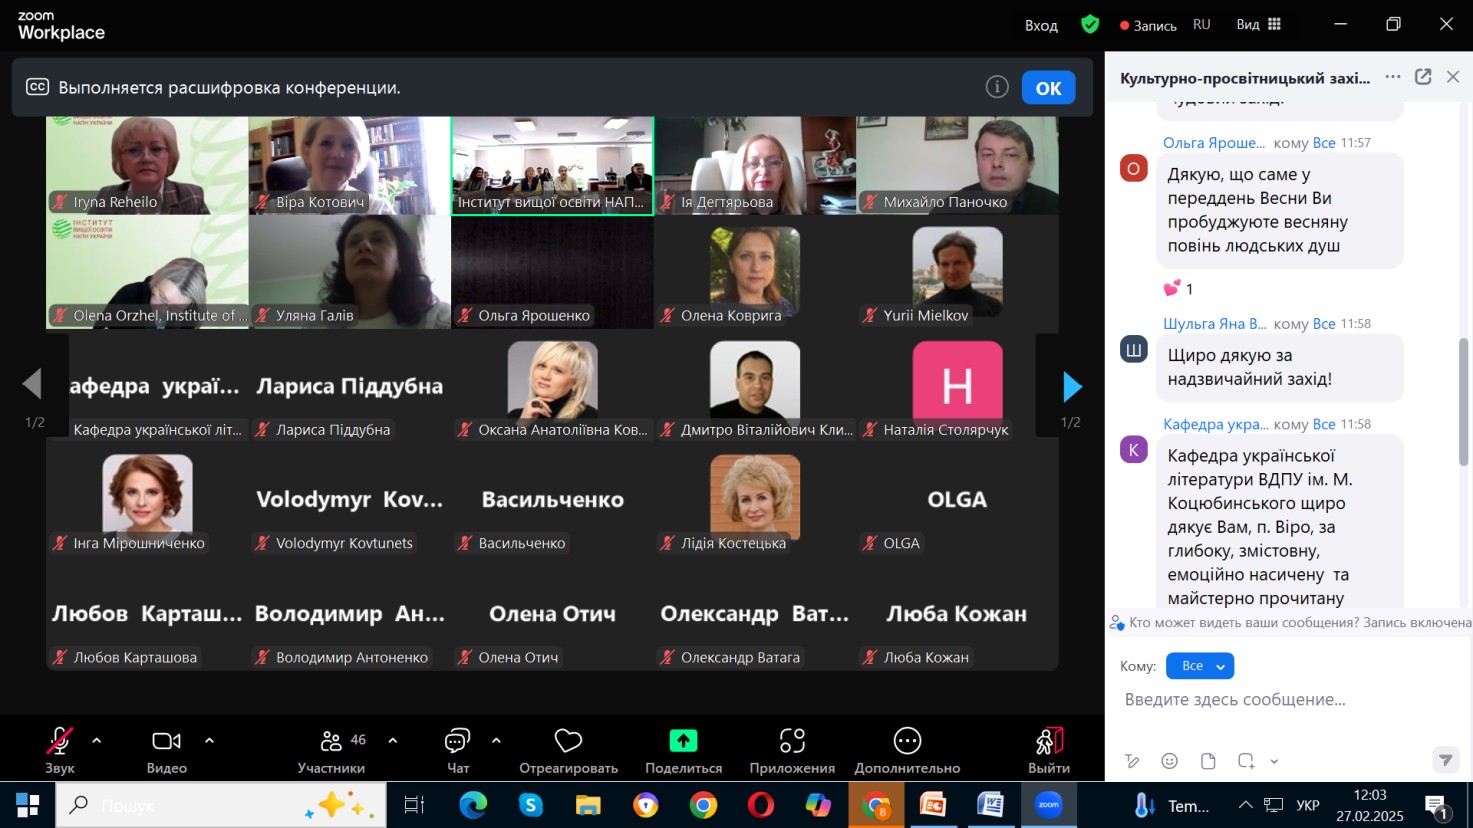The image size is (1473, 828).
Task: Expand audio options arrow next to Звук
Action: 97,741
